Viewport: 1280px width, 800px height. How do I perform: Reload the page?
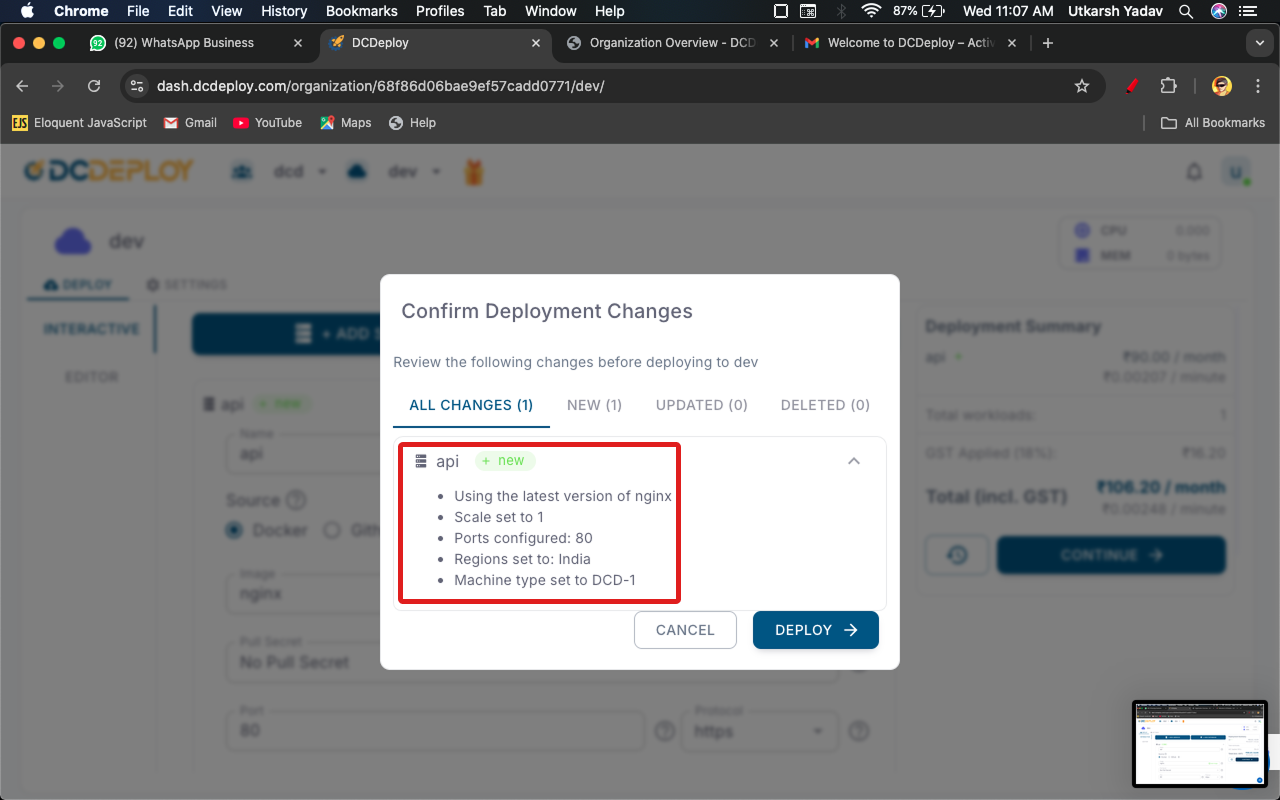click(94, 86)
